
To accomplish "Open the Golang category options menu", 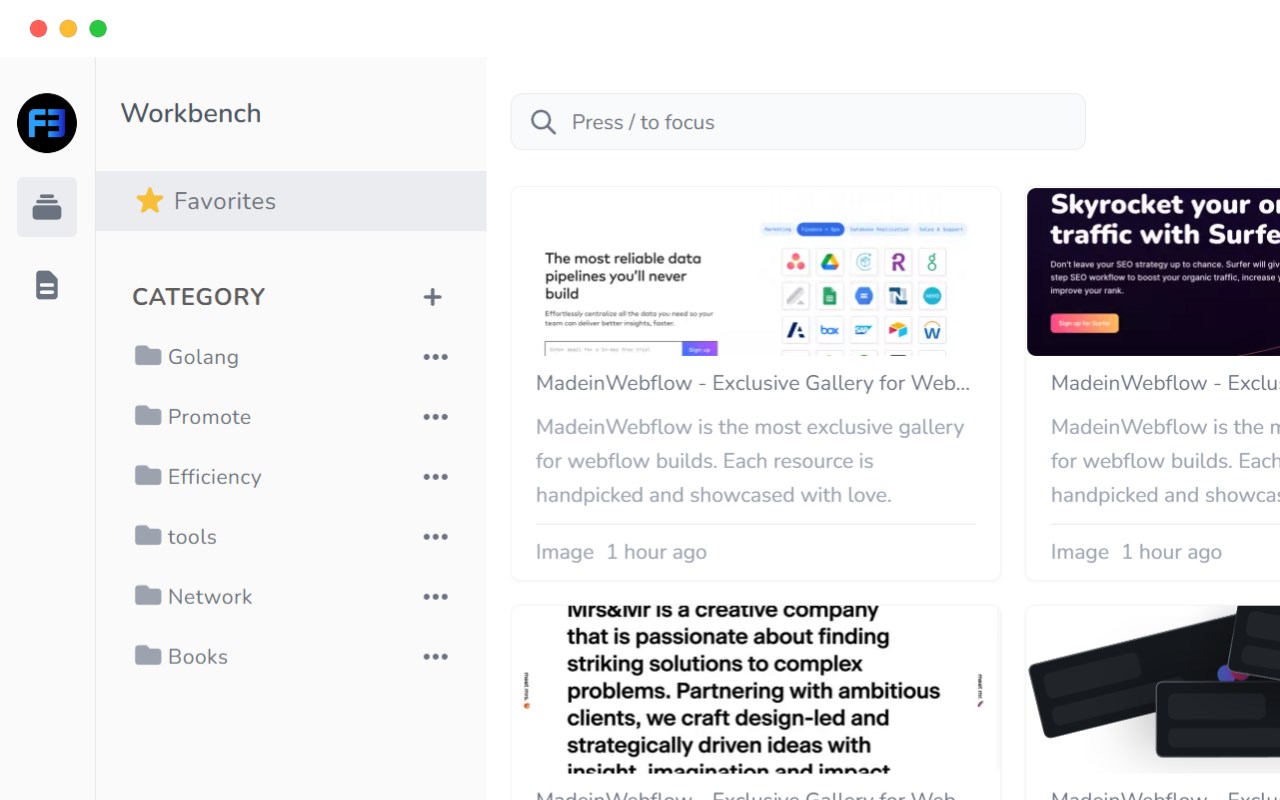I will 435,357.
